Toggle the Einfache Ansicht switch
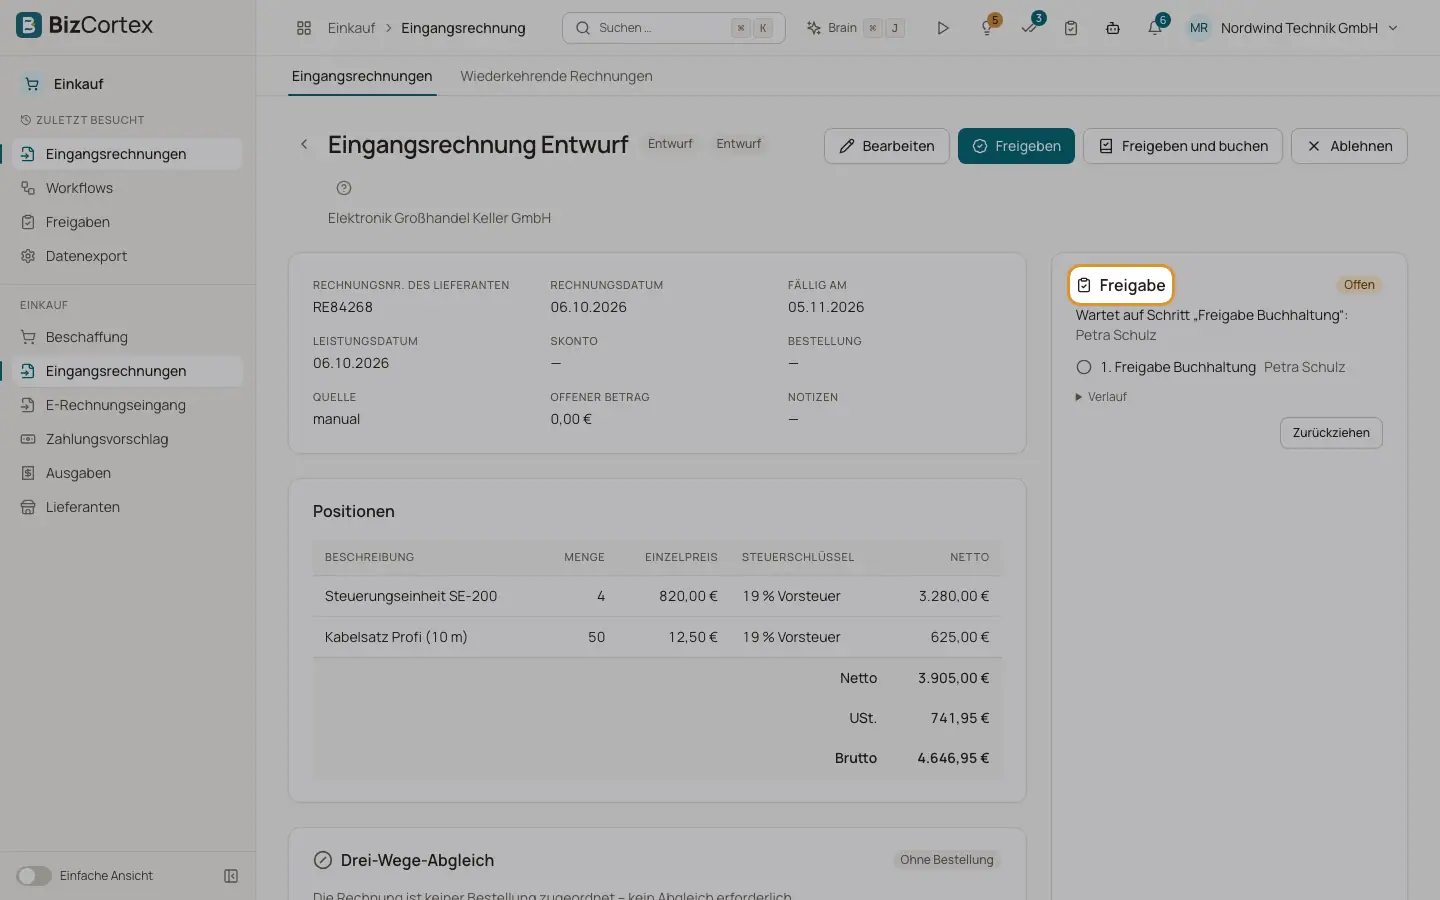The image size is (1440, 900). 33,876
